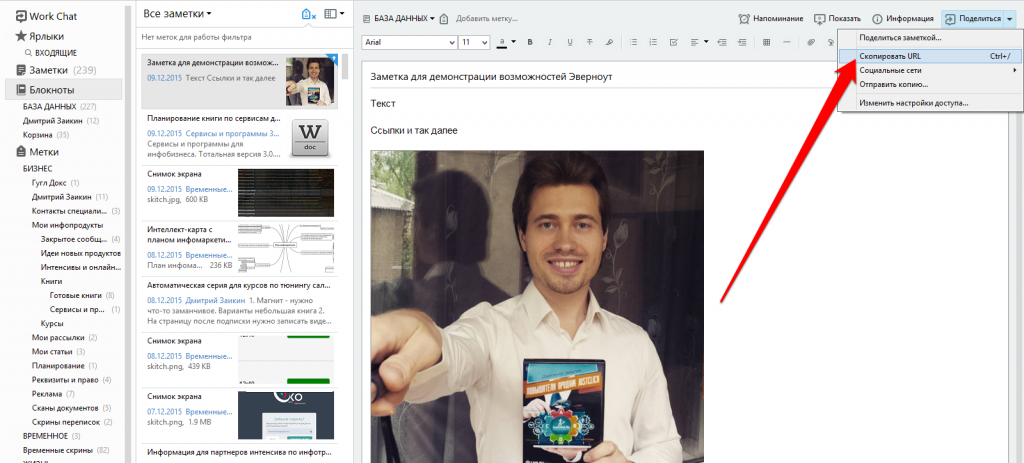Insert a table

(x=766, y=42)
